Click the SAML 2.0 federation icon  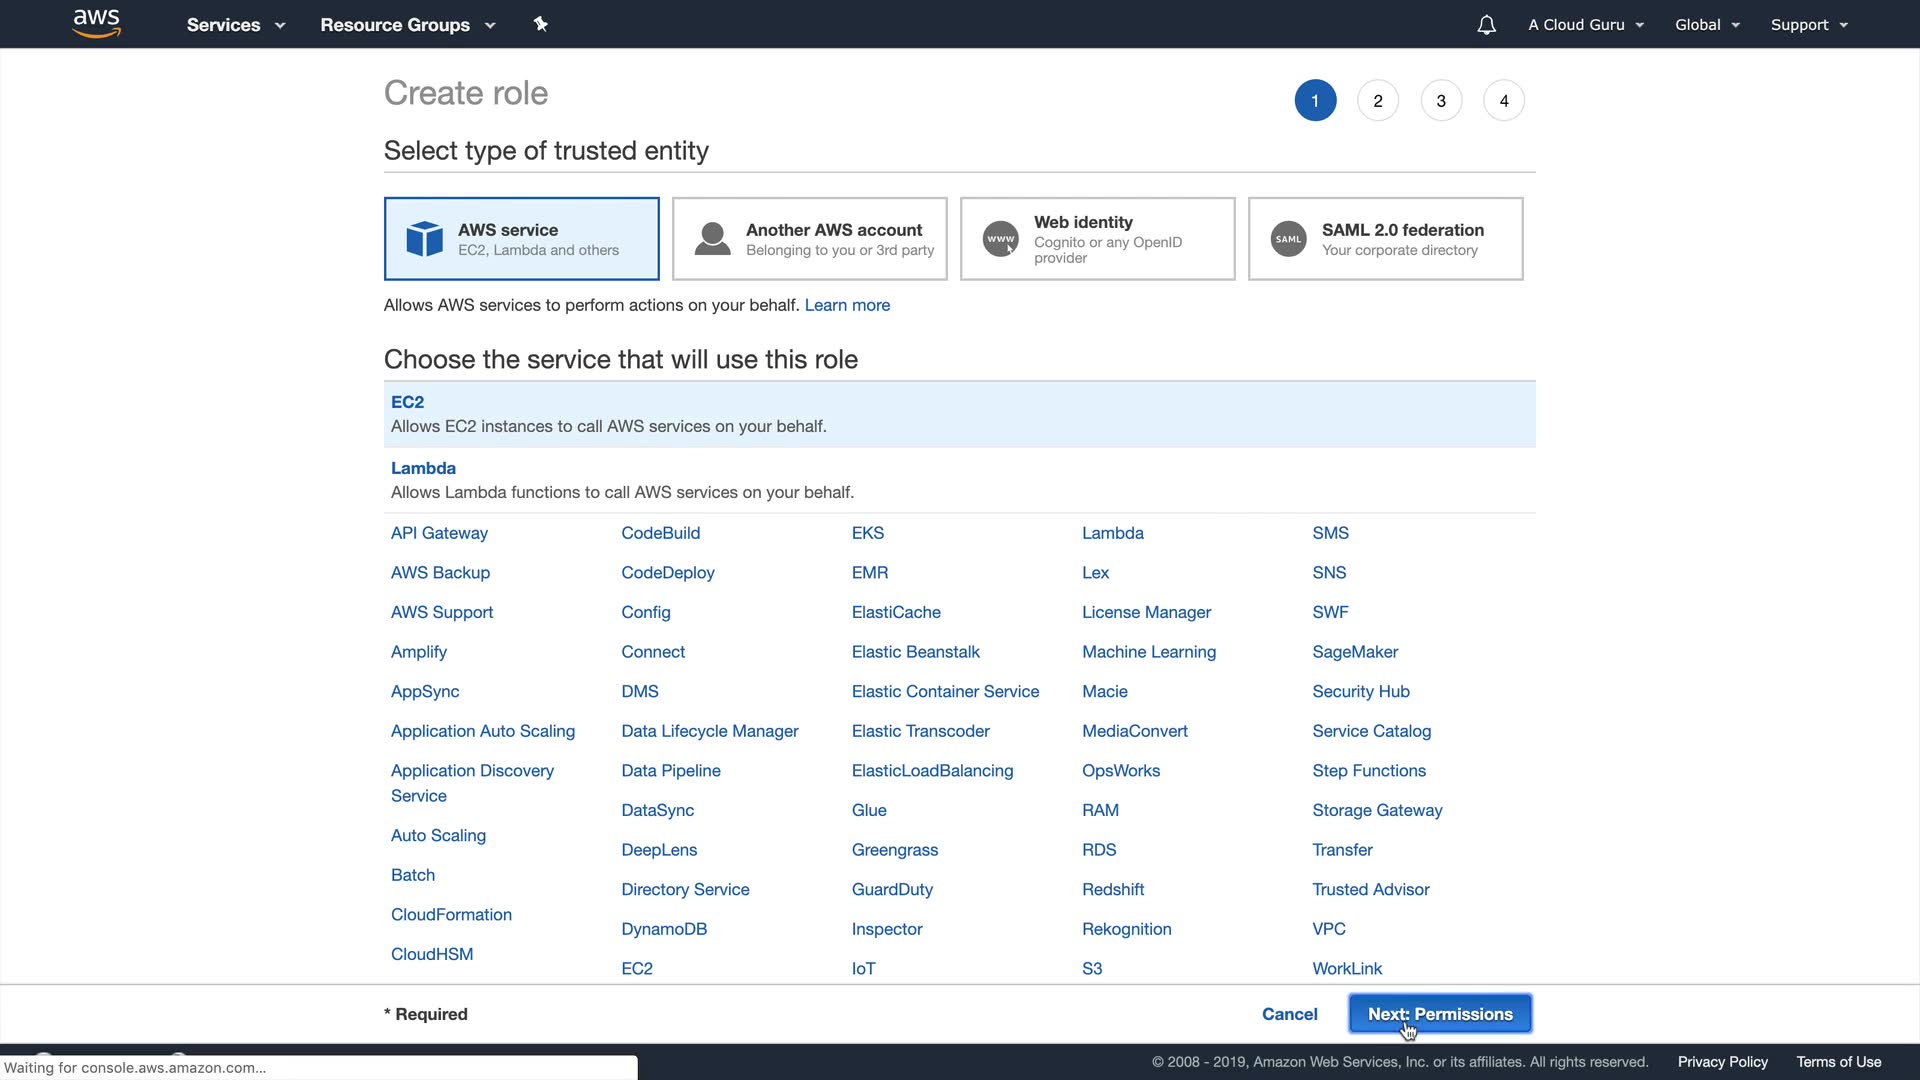coord(1288,239)
